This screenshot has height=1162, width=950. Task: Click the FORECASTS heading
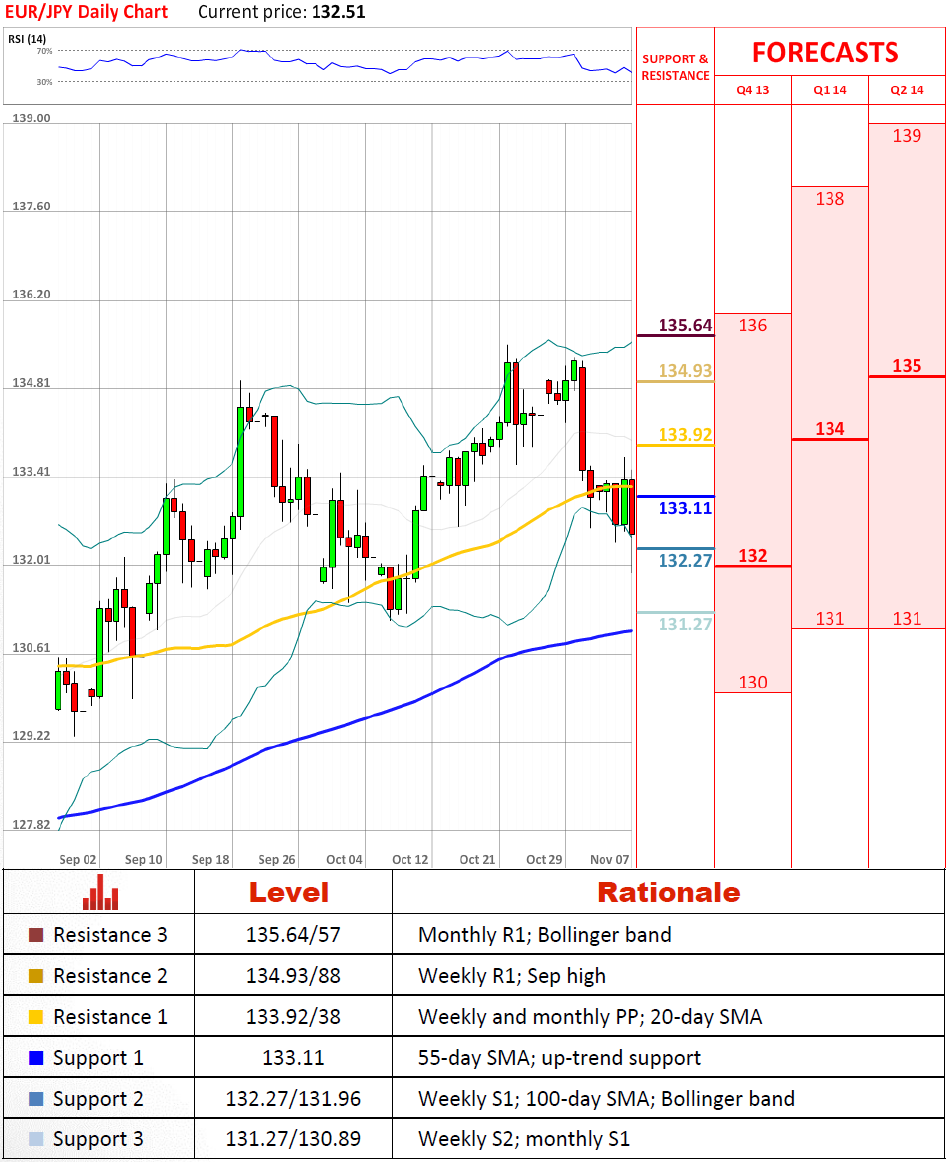825,52
